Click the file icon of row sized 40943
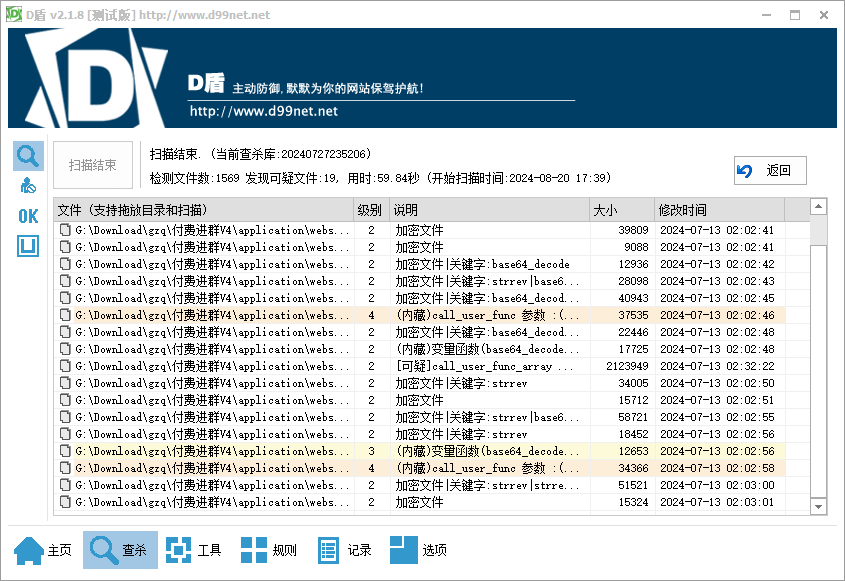The height and width of the screenshot is (581, 845). (65, 298)
